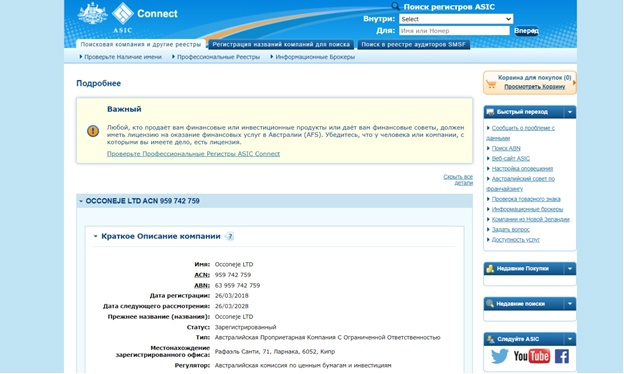Click the Быстрый переход panel icon

(490, 112)
